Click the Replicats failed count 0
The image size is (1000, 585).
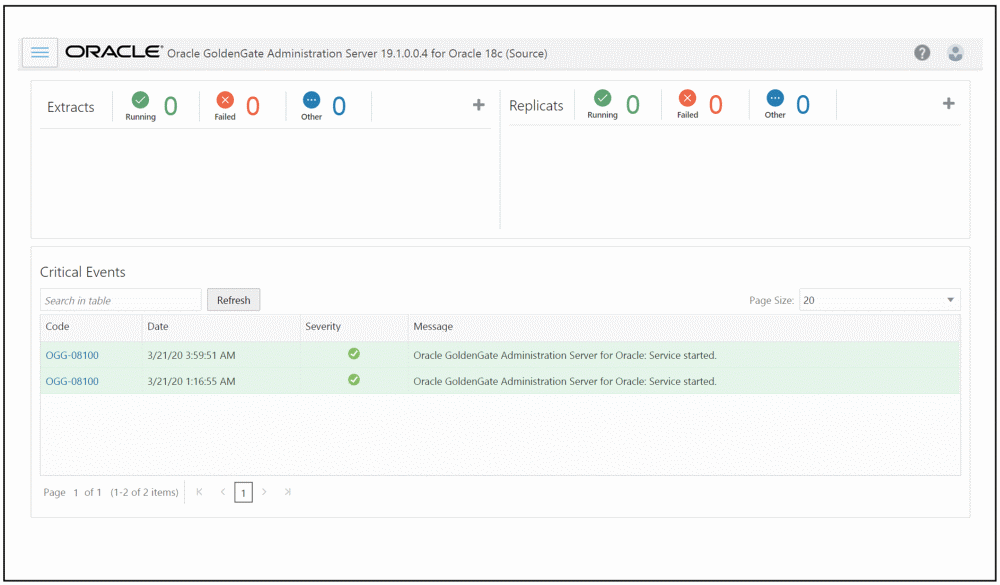point(716,105)
